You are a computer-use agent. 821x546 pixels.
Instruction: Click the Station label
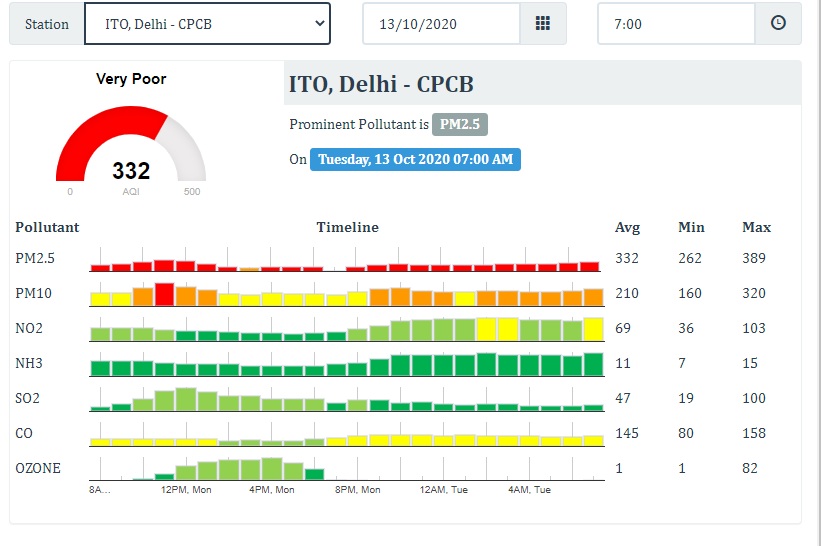47,24
